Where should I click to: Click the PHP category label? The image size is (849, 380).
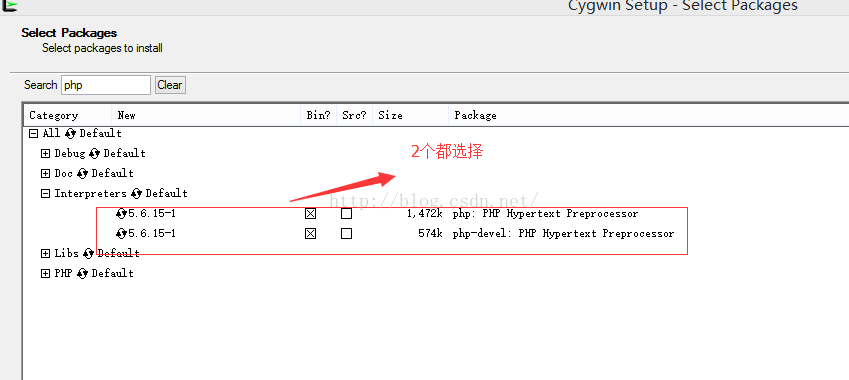(63, 273)
